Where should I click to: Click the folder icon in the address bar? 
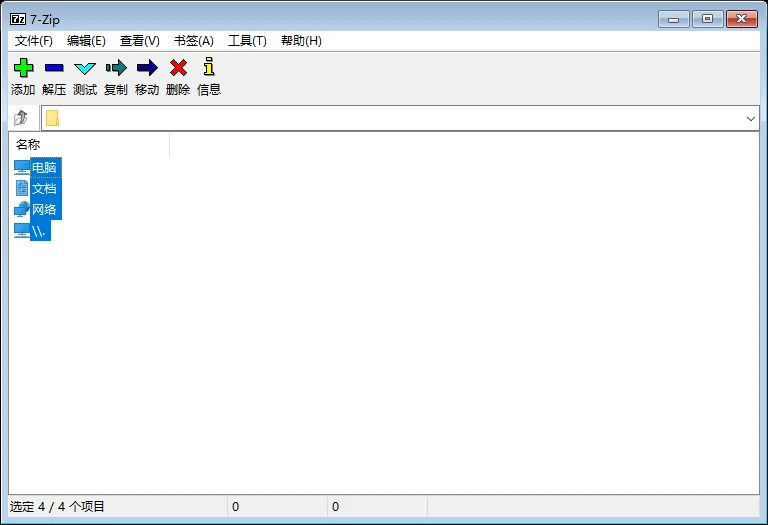pos(52,118)
